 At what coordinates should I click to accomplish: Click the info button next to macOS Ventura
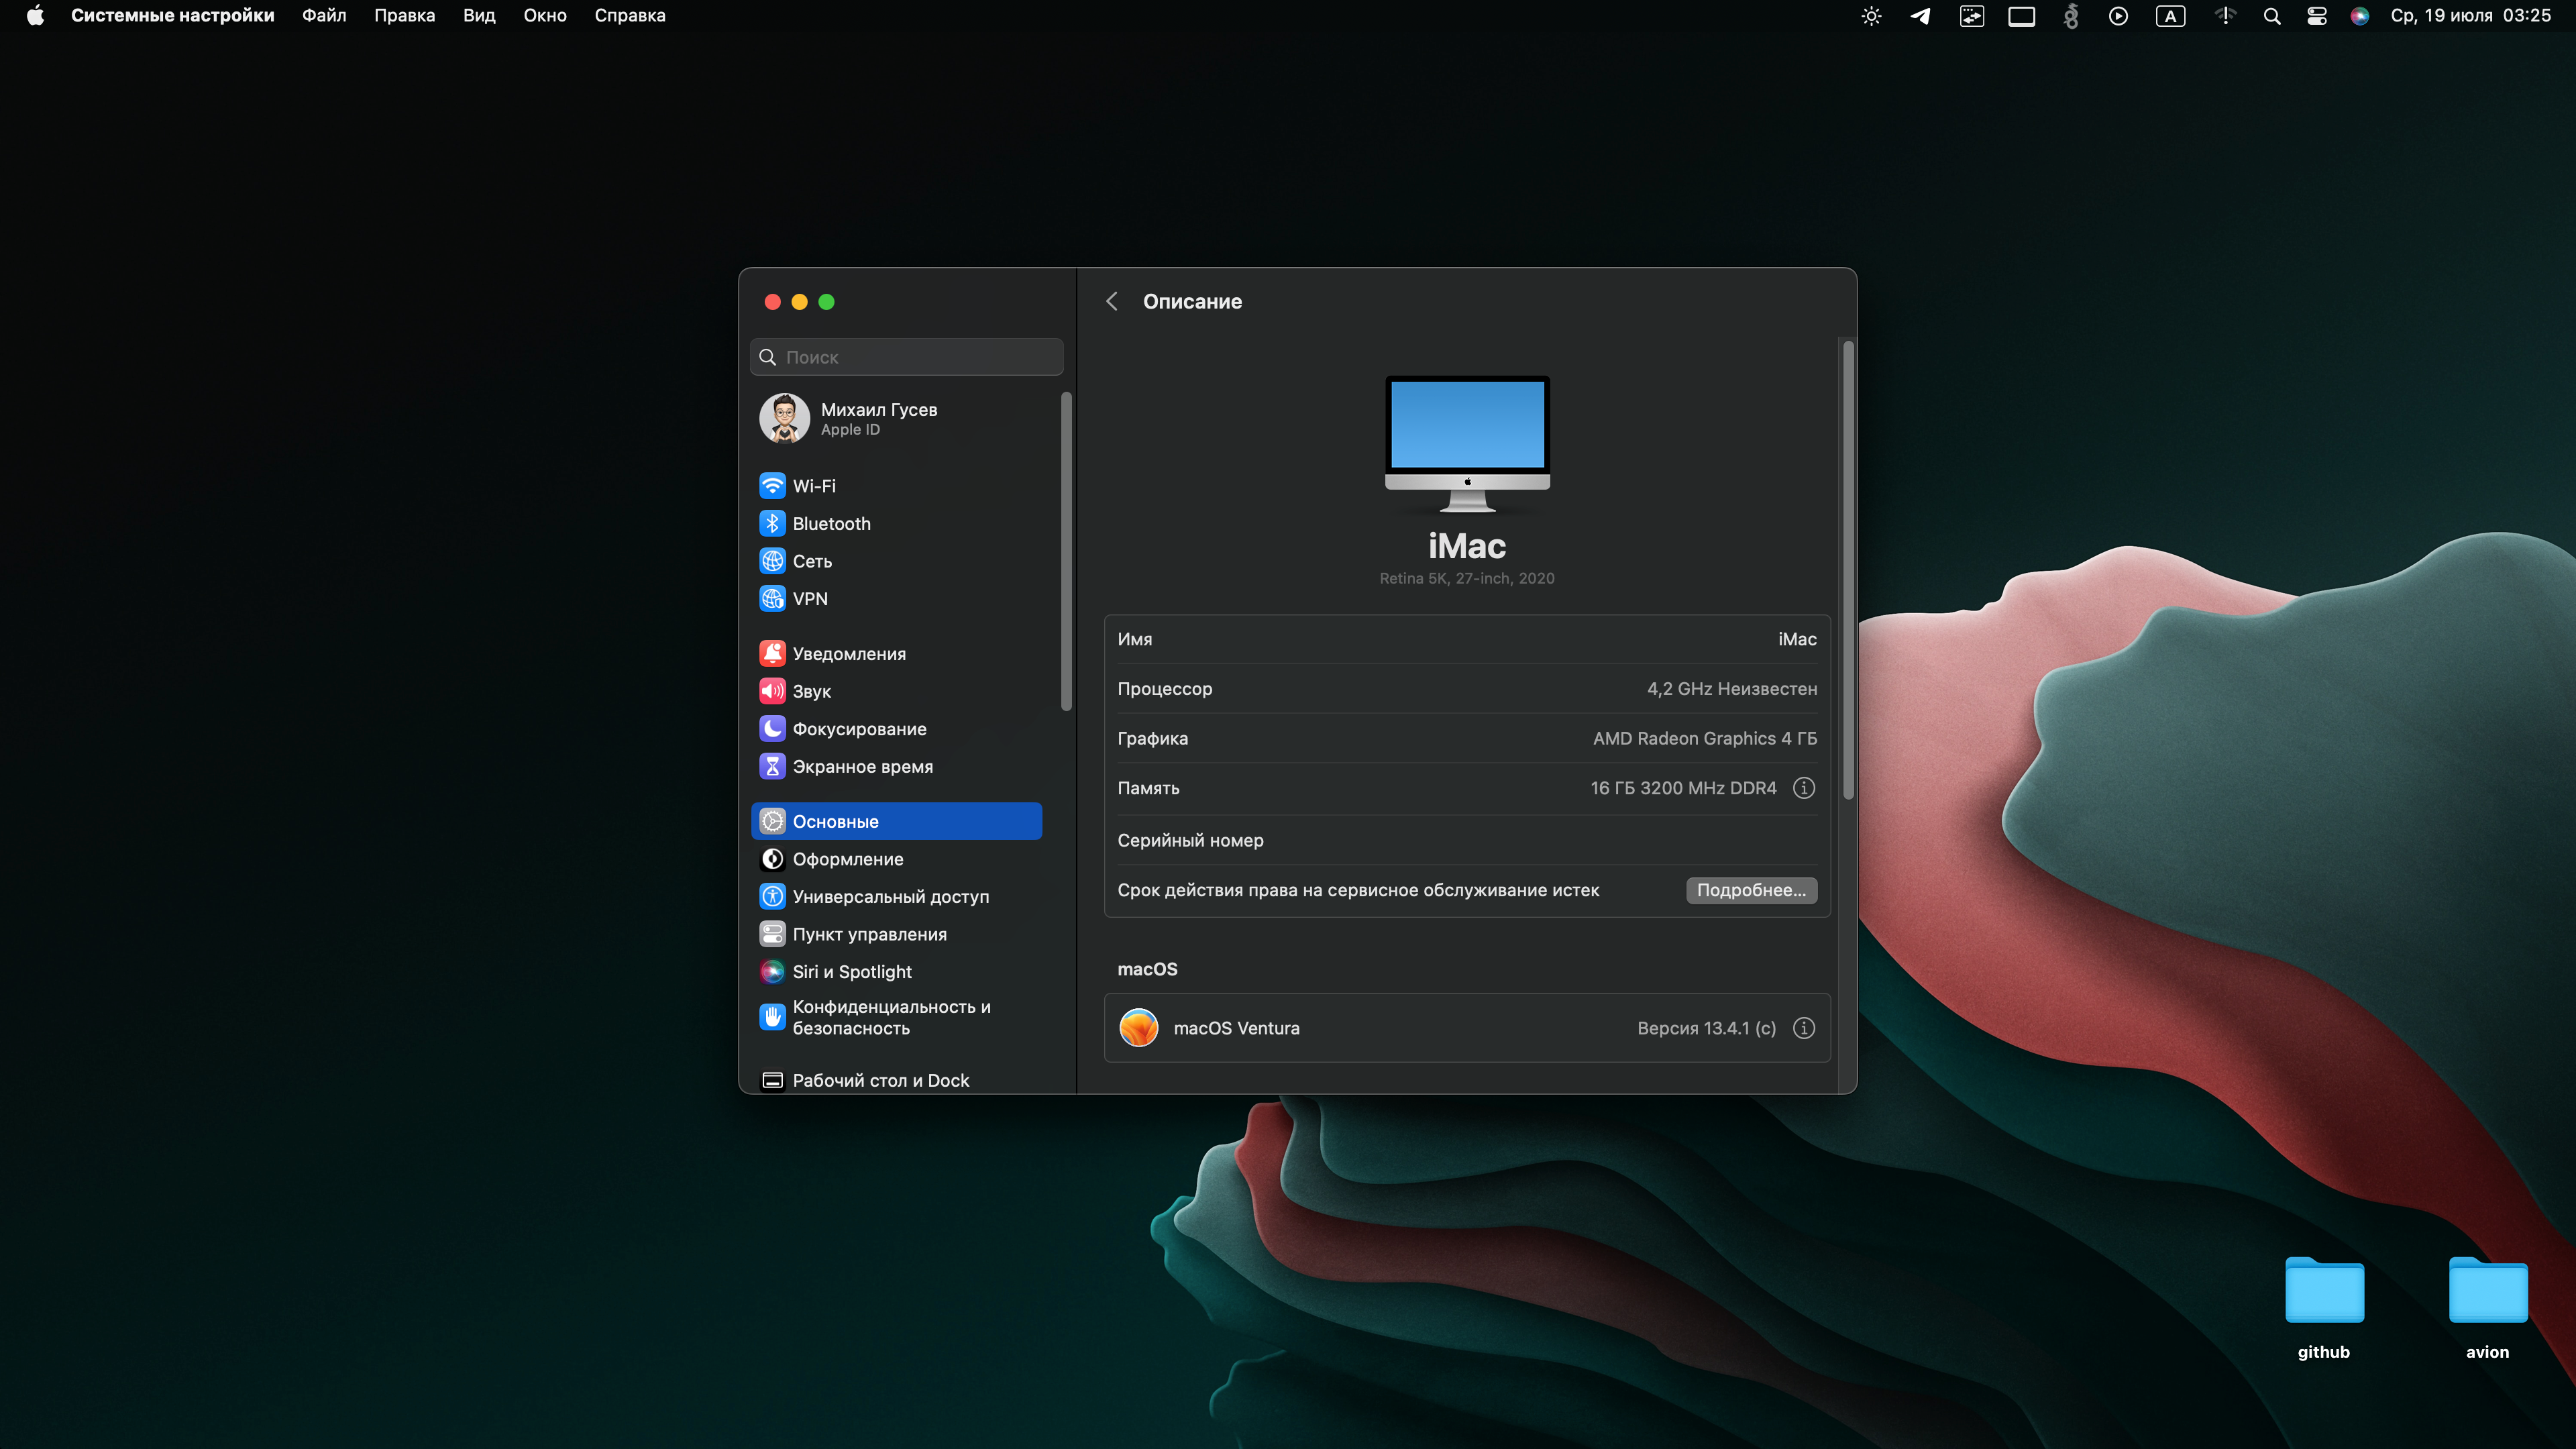[x=1807, y=1028]
